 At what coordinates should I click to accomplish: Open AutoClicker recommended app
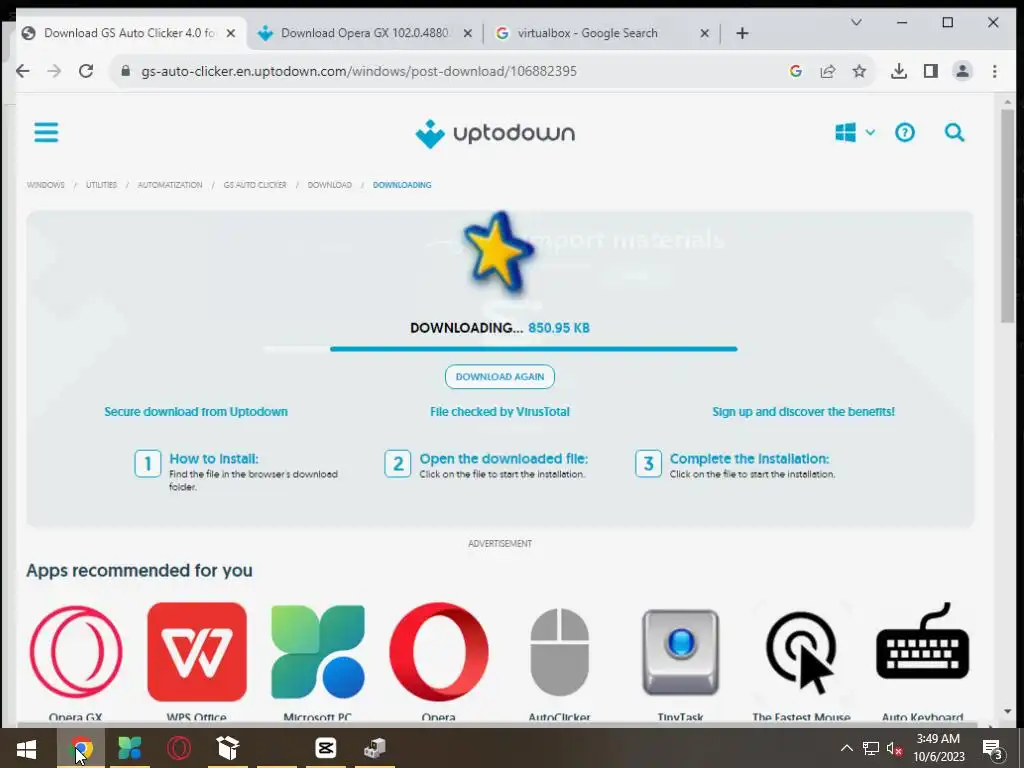pos(560,652)
